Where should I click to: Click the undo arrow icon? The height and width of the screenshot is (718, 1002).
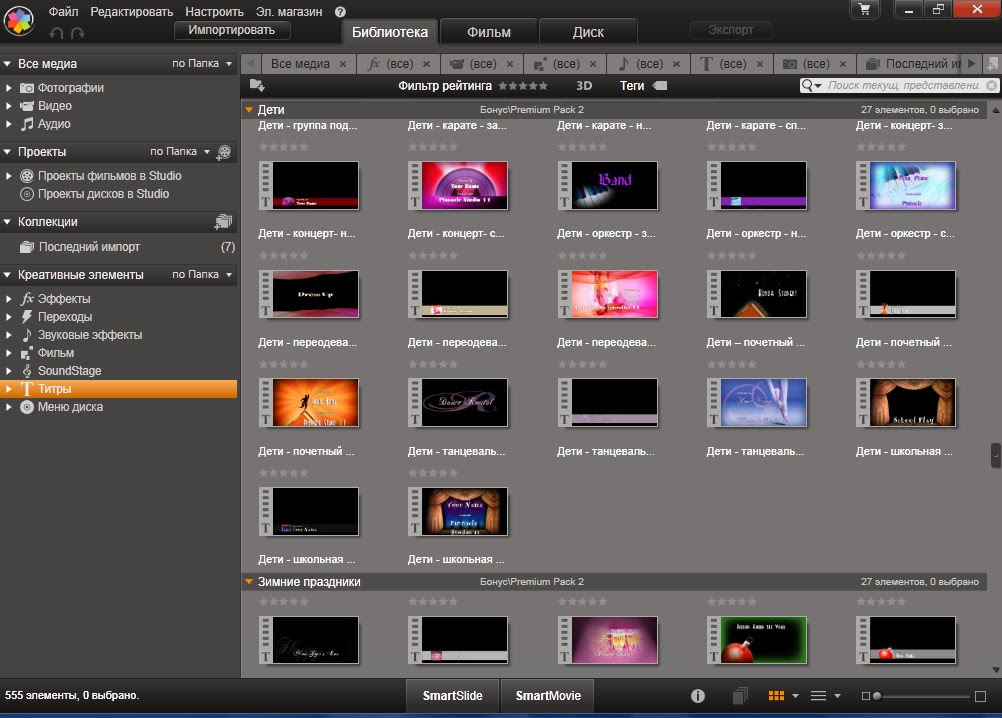56,33
